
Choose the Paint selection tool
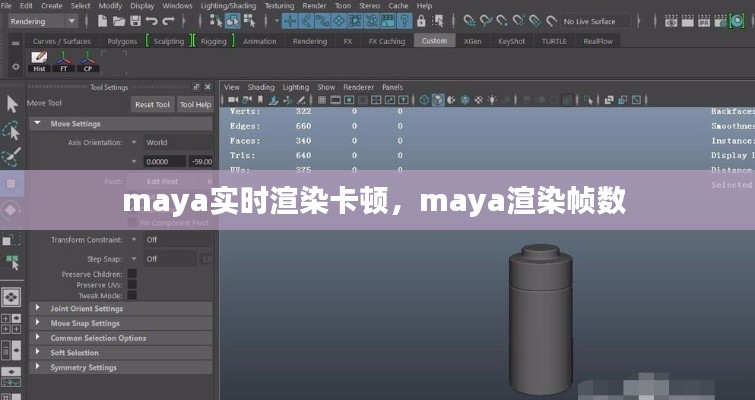(12, 157)
